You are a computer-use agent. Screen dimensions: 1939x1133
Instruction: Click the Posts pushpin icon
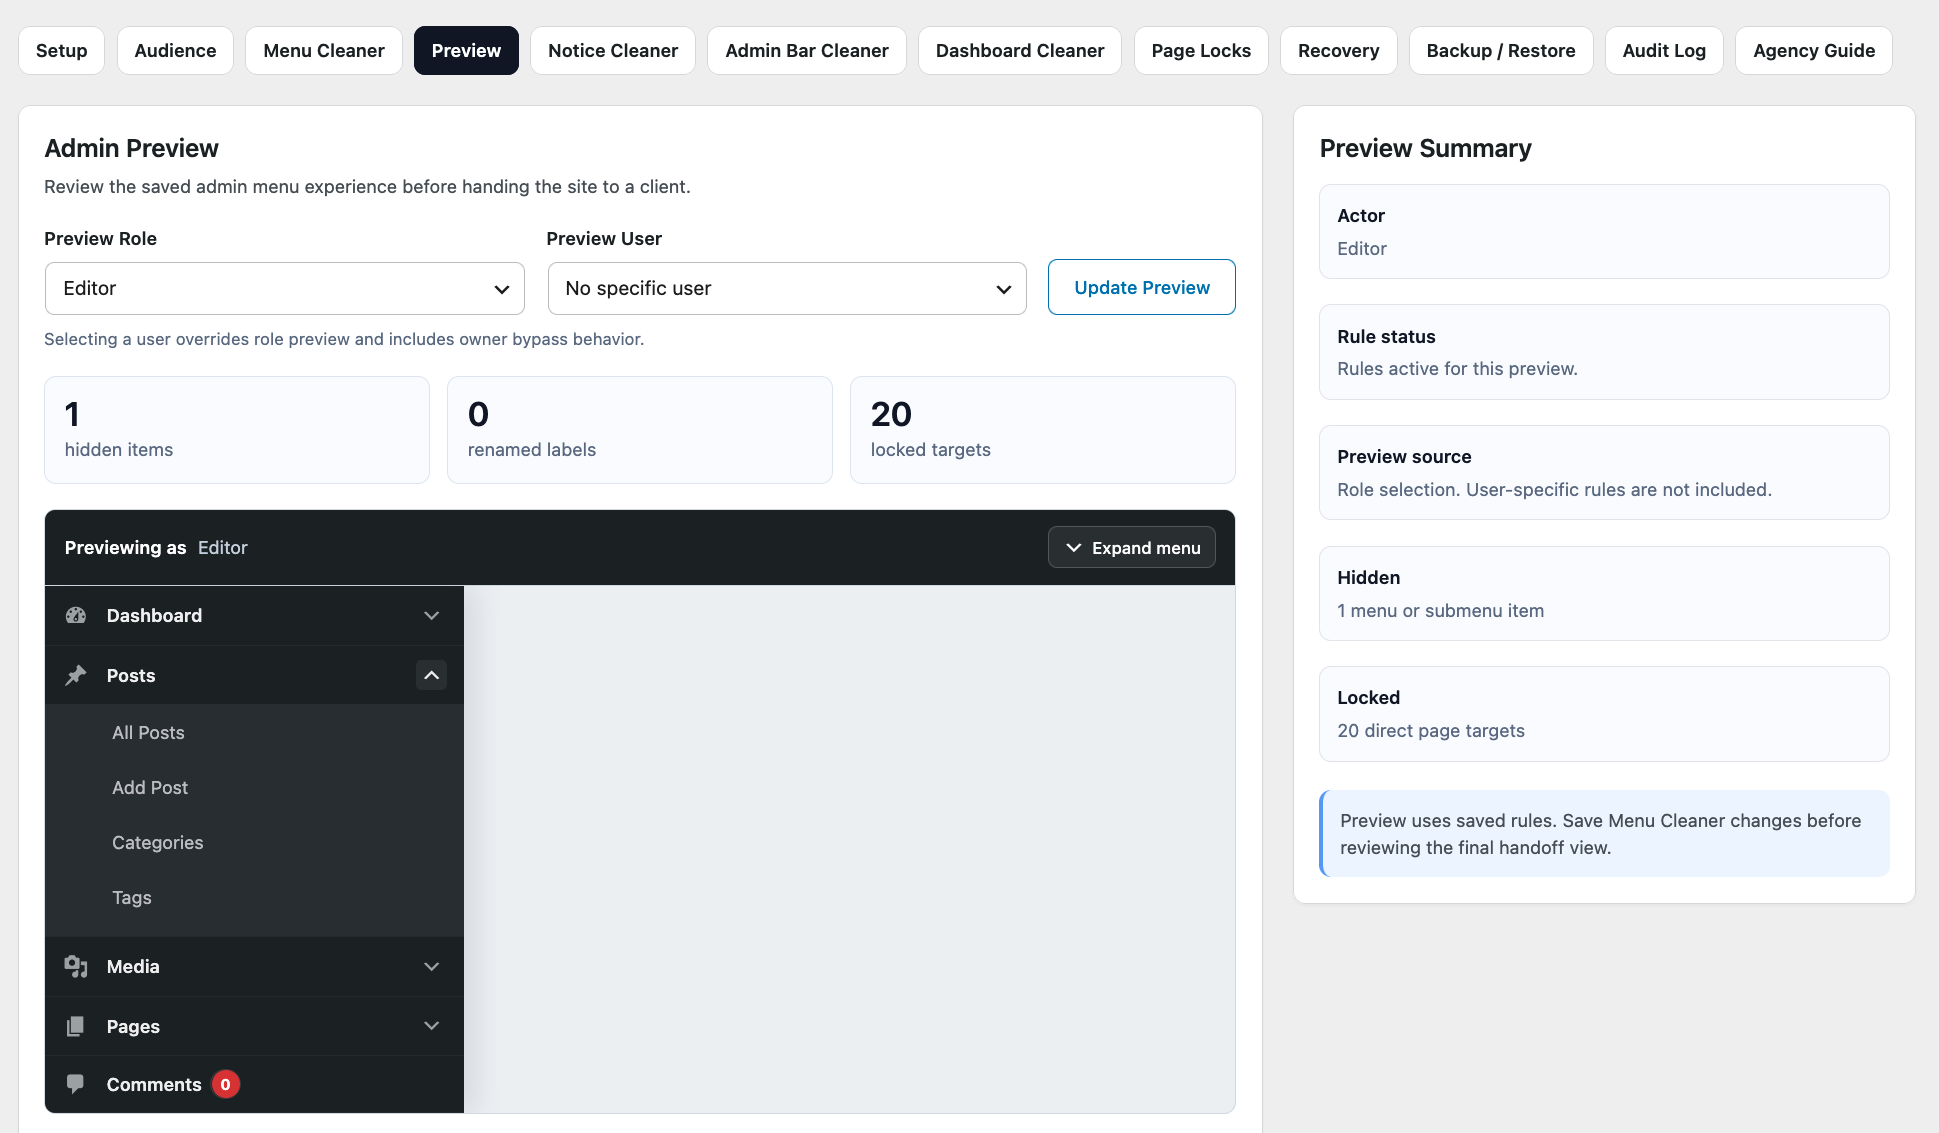(x=76, y=675)
